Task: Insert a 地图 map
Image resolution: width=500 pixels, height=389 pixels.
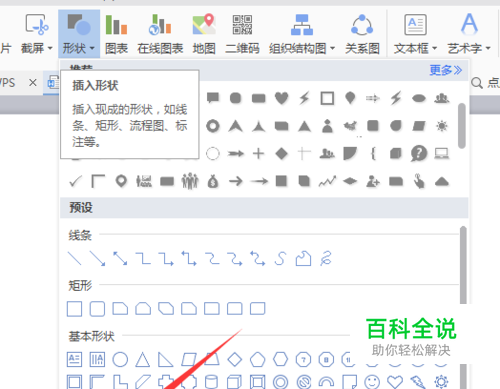Action: point(204,33)
